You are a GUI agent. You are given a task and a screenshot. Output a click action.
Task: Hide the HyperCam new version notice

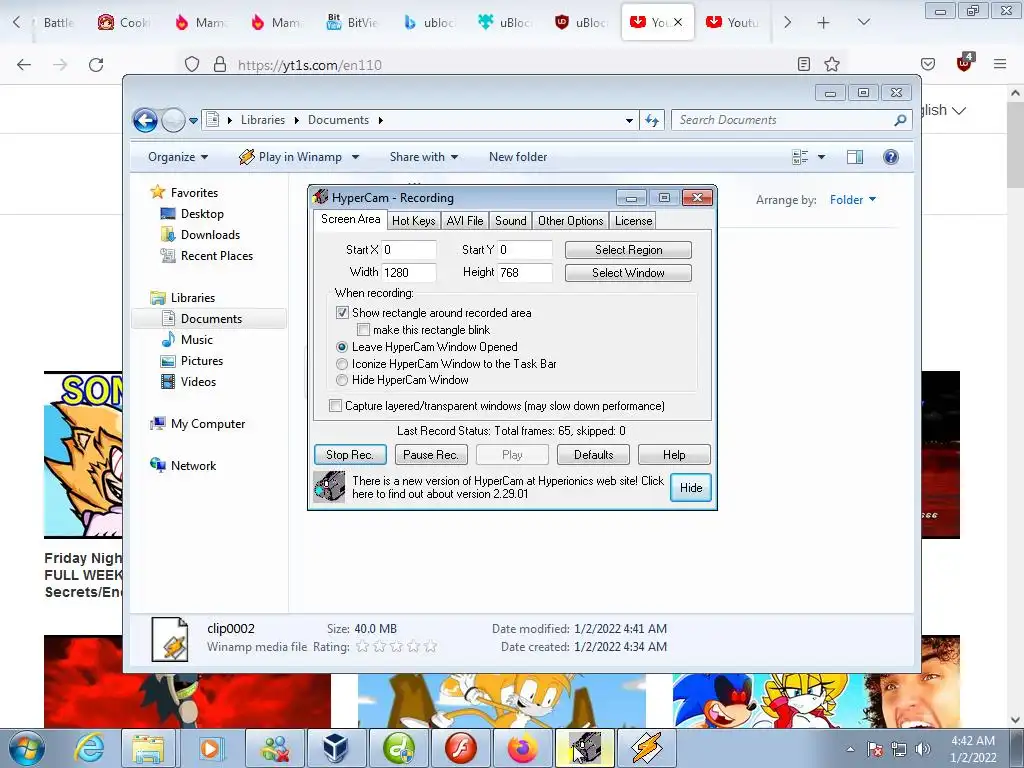pos(691,488)
